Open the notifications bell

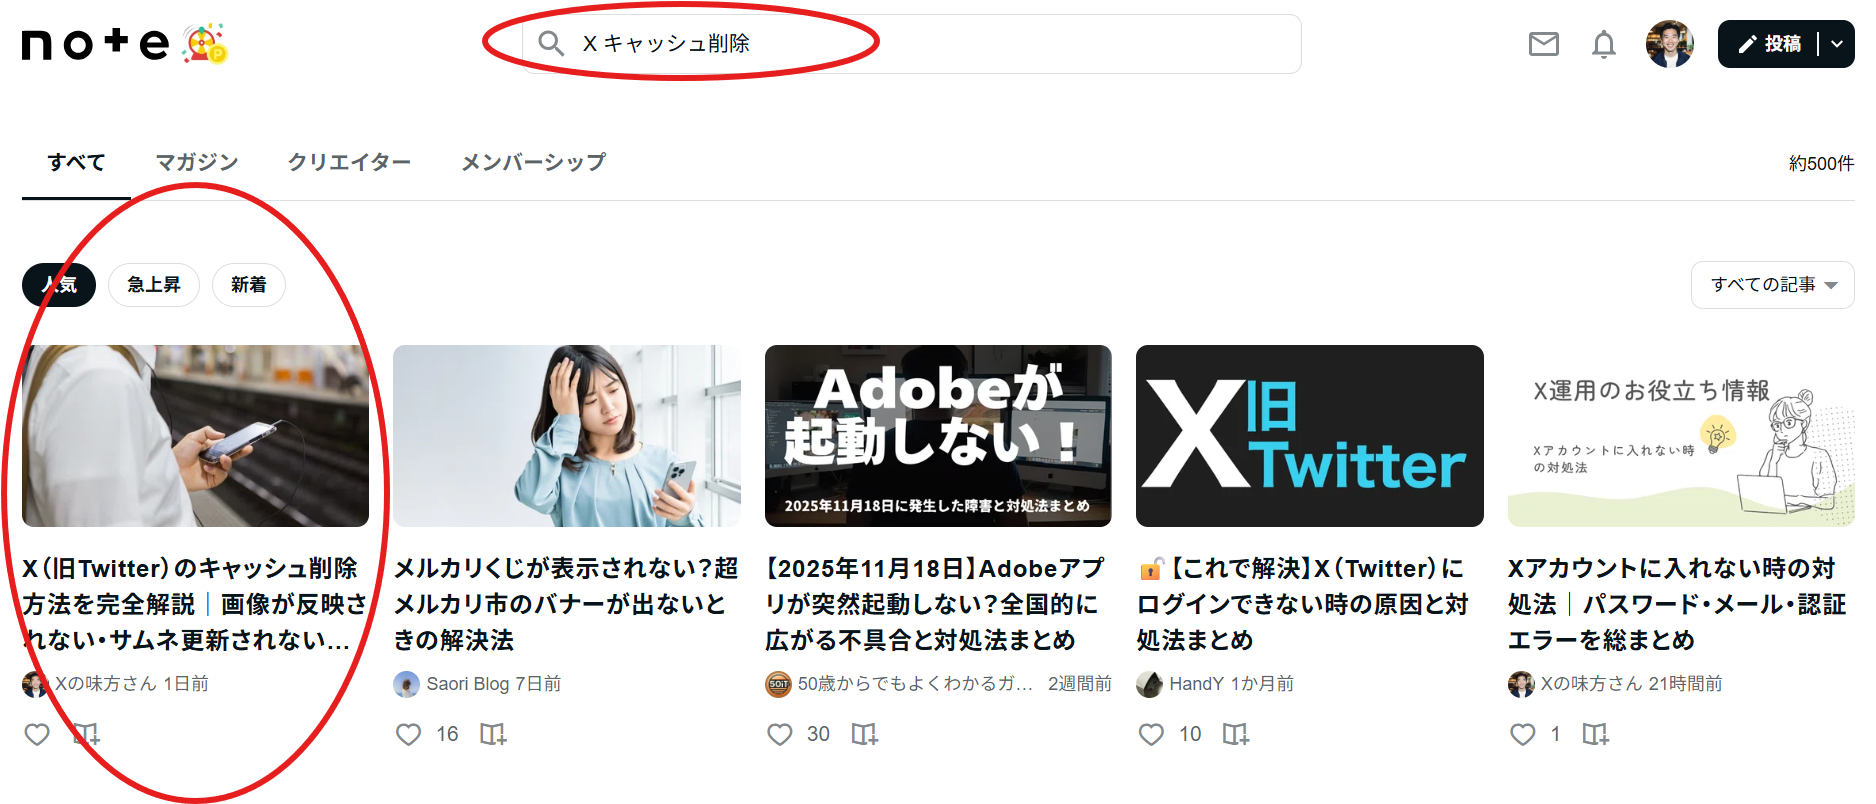[1603, 44]
